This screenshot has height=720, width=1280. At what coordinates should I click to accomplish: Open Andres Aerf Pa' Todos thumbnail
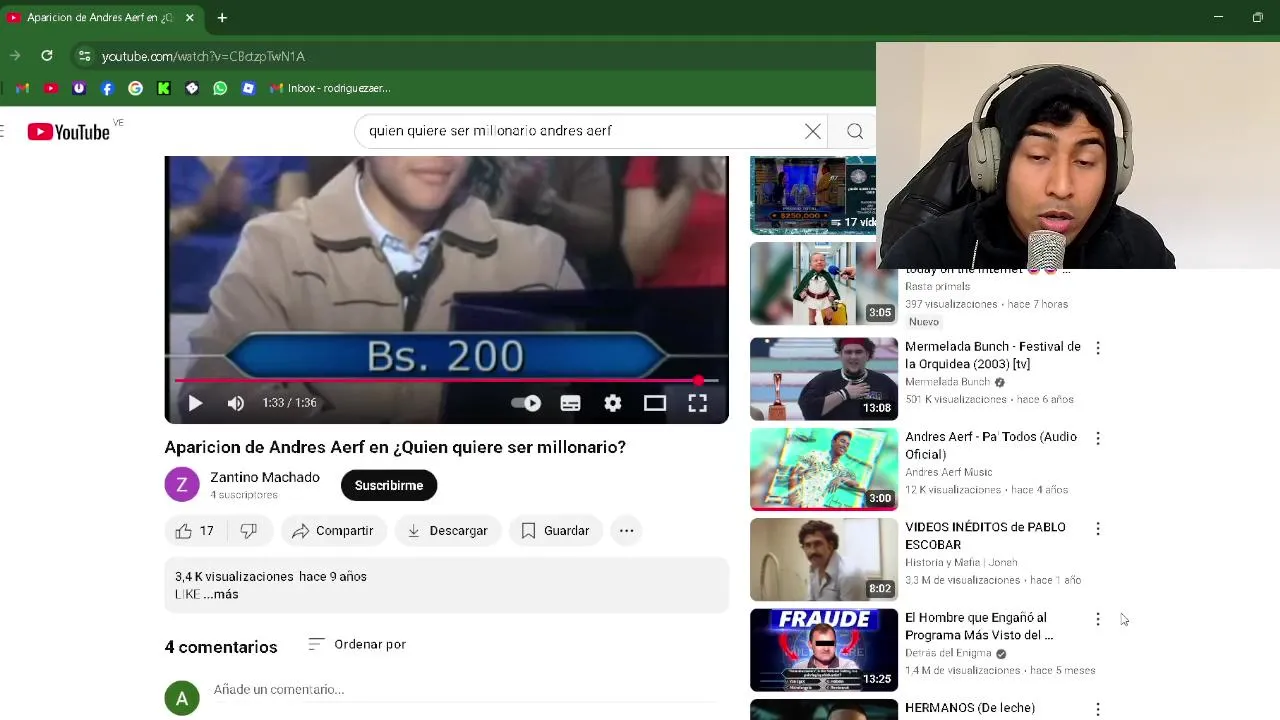pyautogui.click(x=824, y=469)
